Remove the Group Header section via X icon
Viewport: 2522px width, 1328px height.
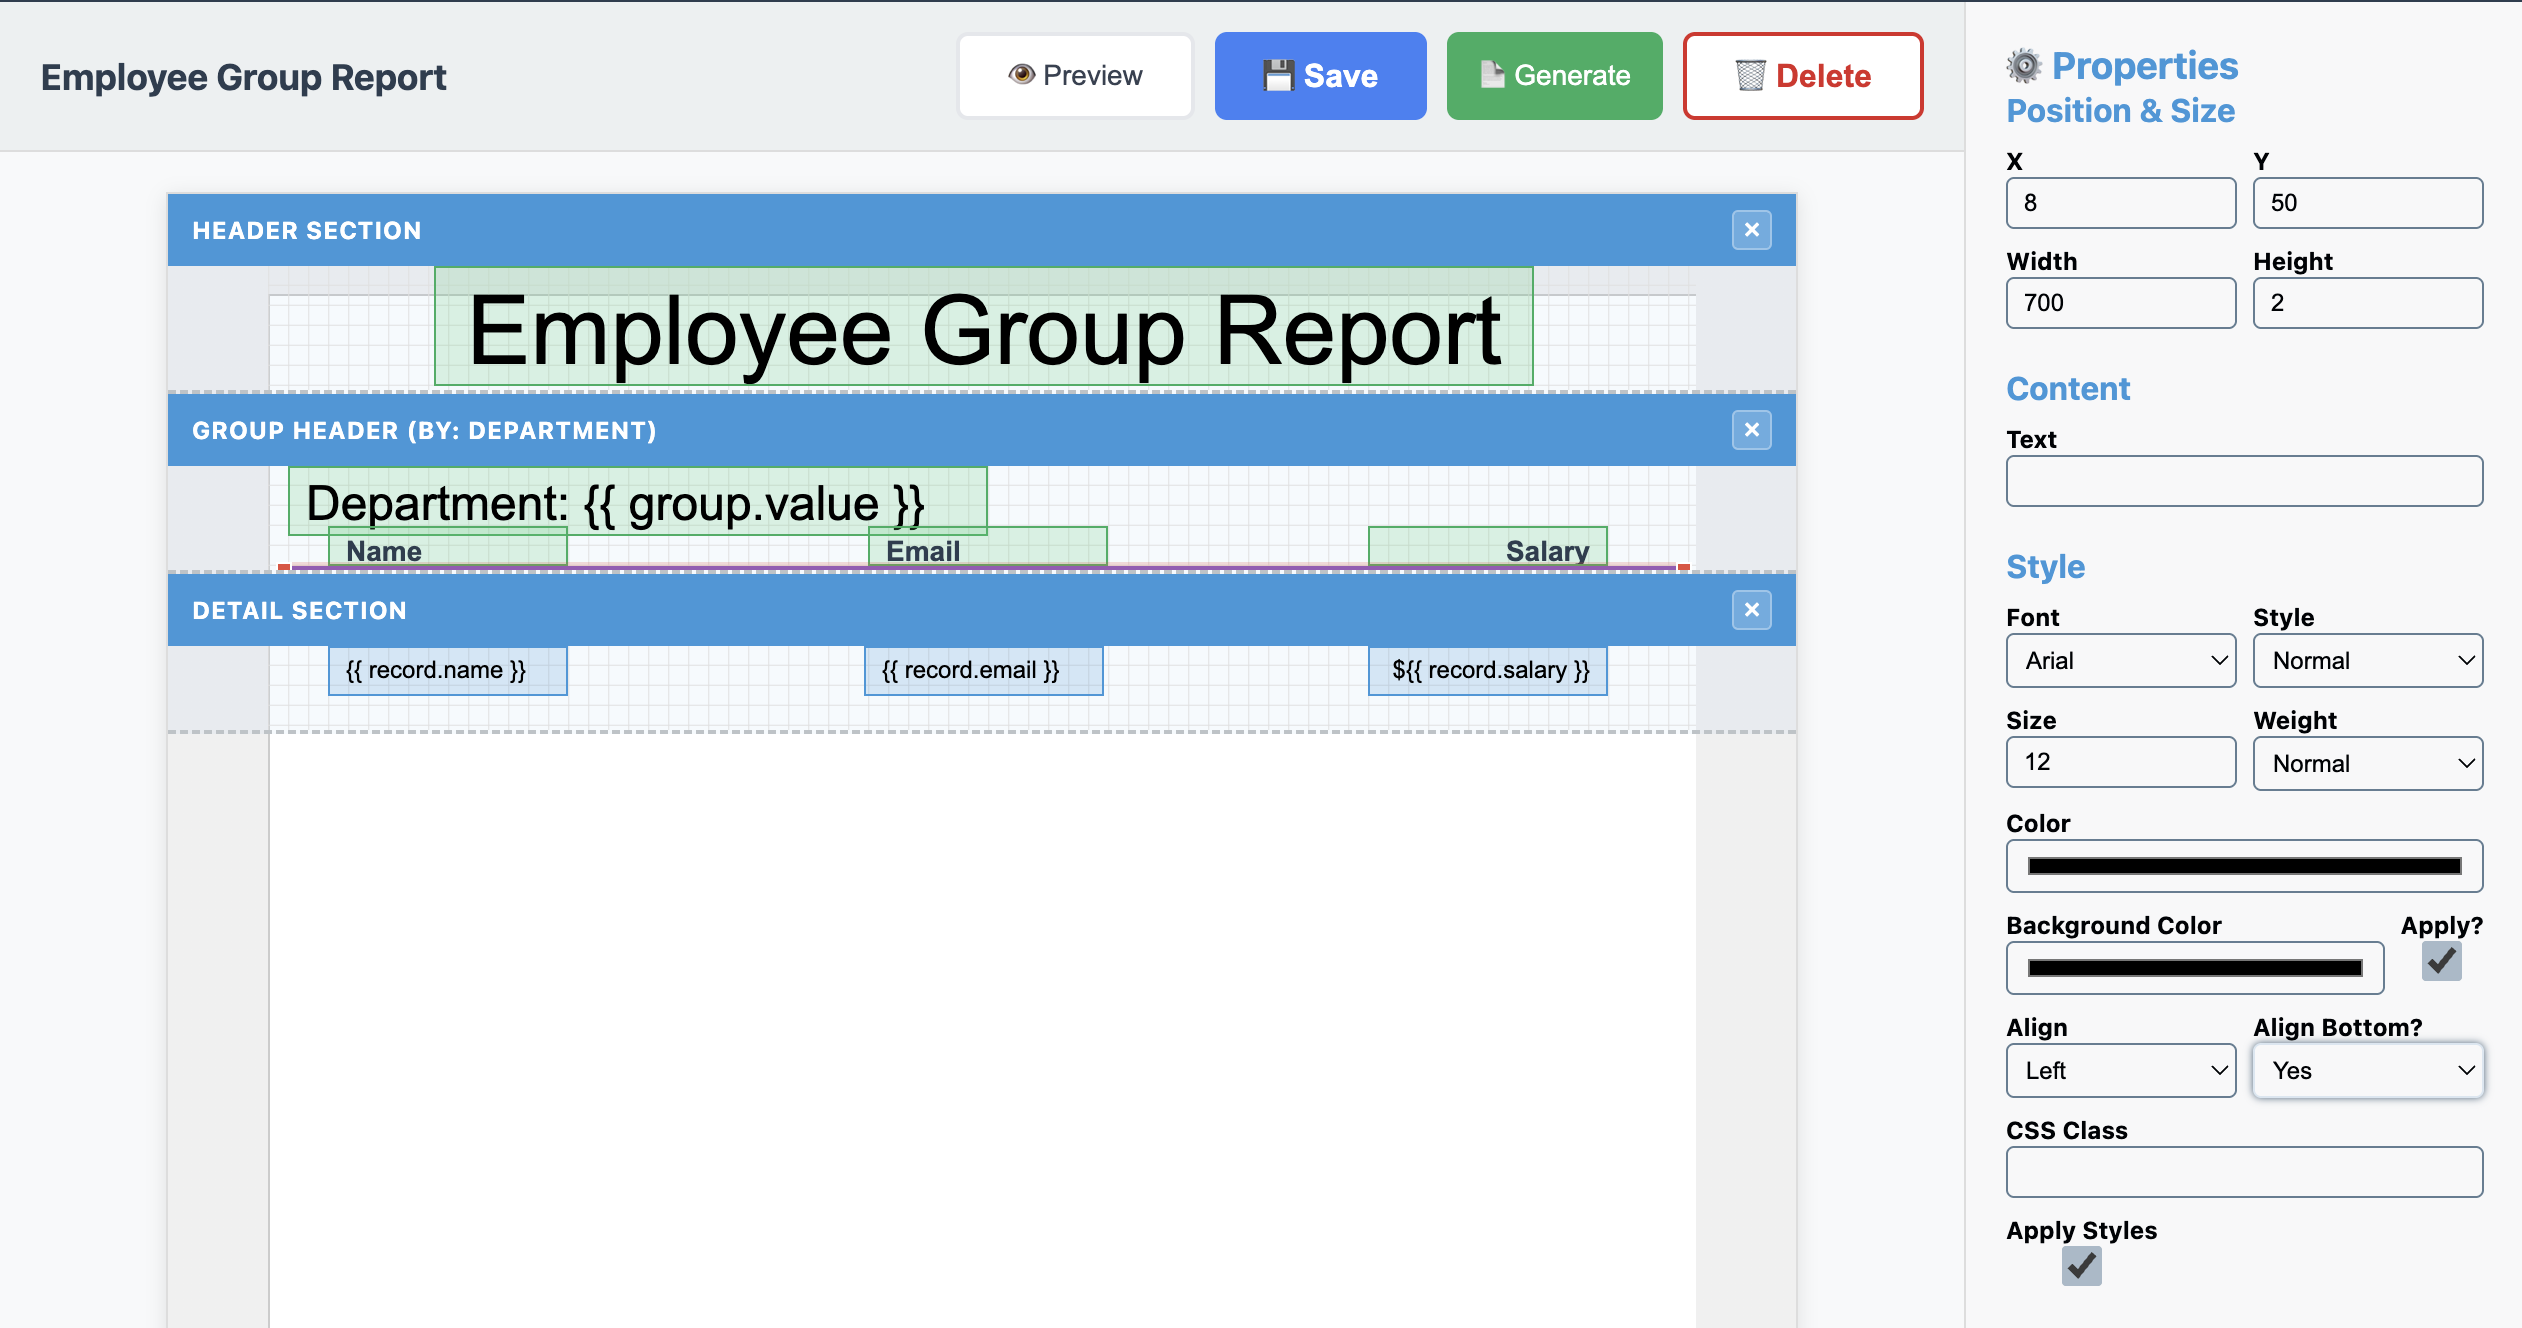coord(1751,430)
